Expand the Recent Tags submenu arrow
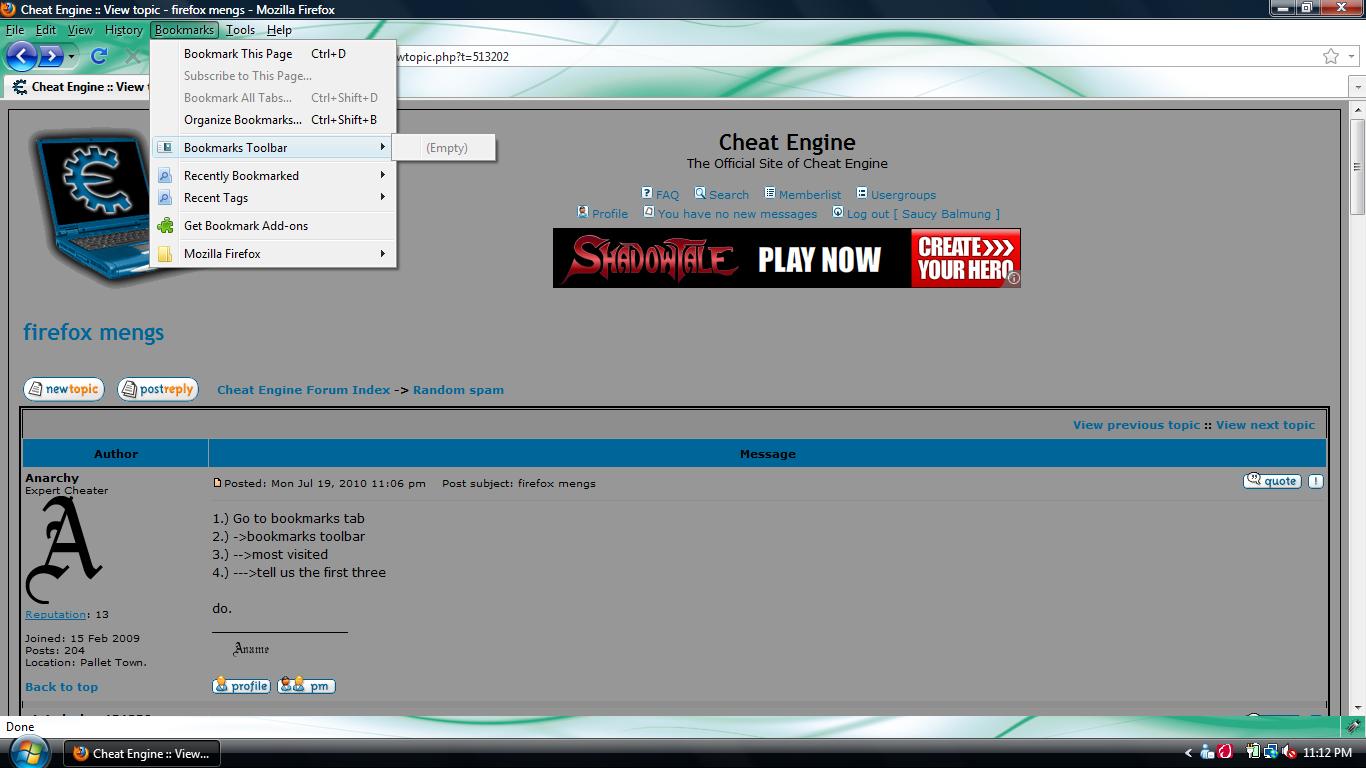Viewport: 1366px width, 768px height. (382, 198)
